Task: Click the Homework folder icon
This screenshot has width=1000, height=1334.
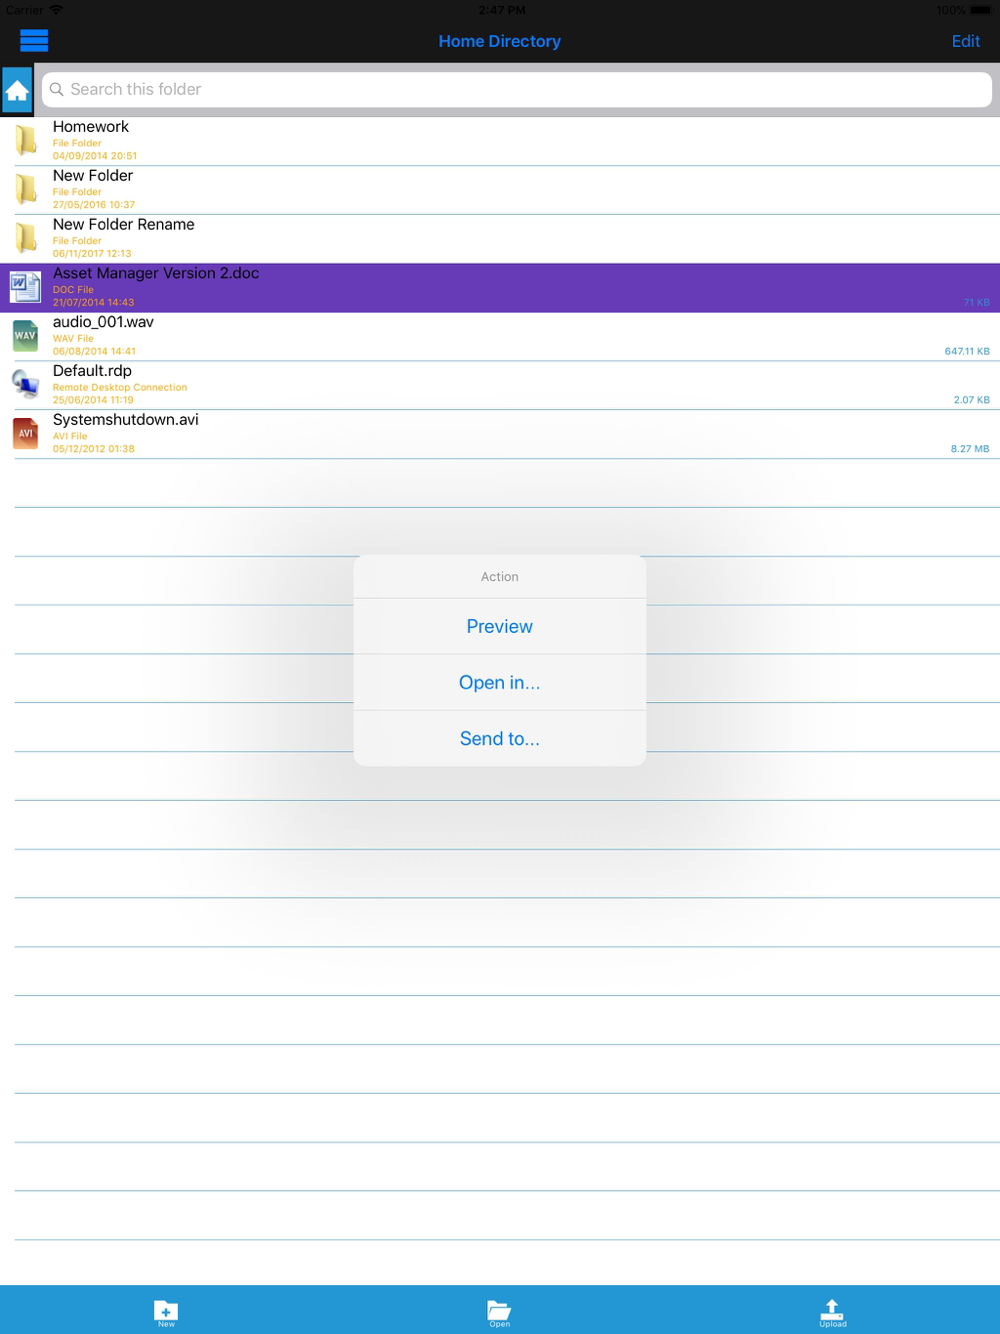Action: (x=26, y=141)
